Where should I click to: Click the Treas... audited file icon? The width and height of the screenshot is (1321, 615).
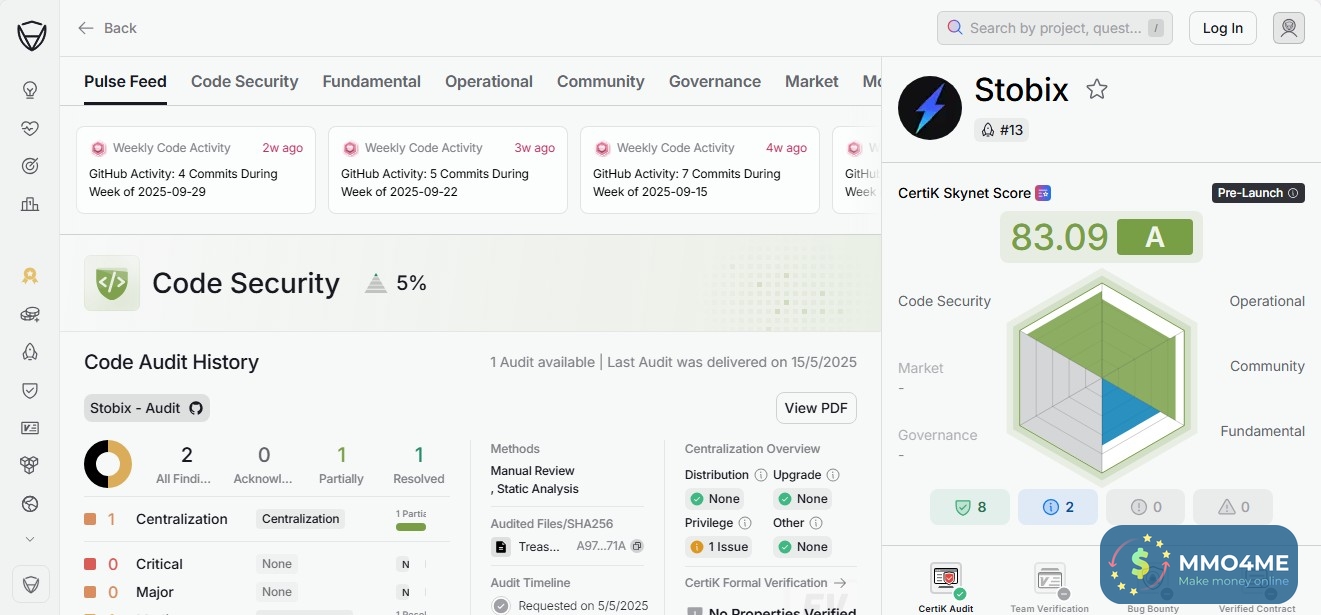502,547
